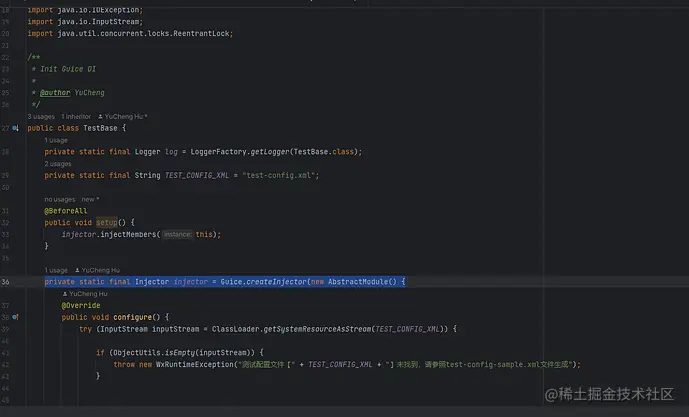Click the ClassLoader reference in the try statement
This screenshot has width=689, height=417.
(236, 329)
